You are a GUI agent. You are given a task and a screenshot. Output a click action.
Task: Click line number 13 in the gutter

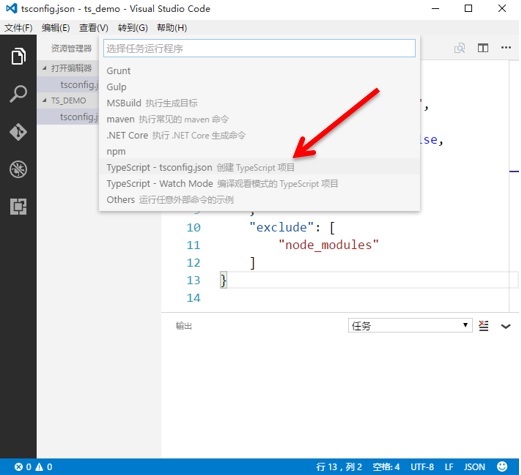click(x=193, y=280)
